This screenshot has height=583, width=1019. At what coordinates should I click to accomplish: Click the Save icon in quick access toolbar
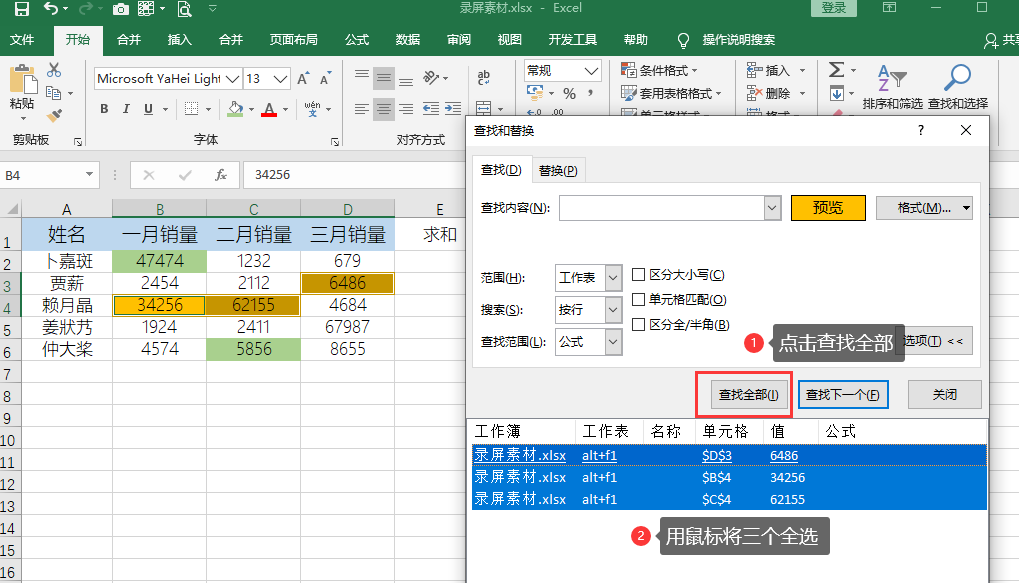(x=21, y=8)
